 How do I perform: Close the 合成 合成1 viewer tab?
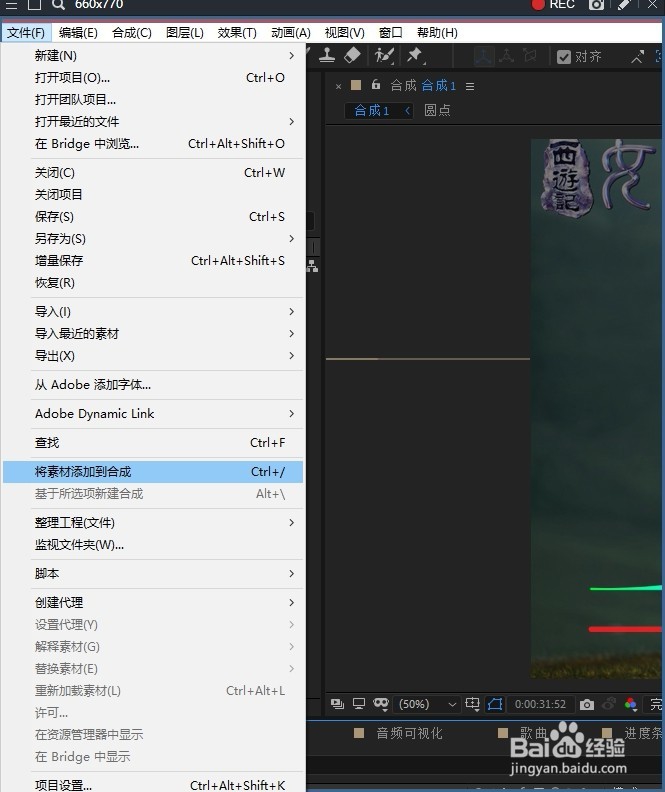[338, 86]
